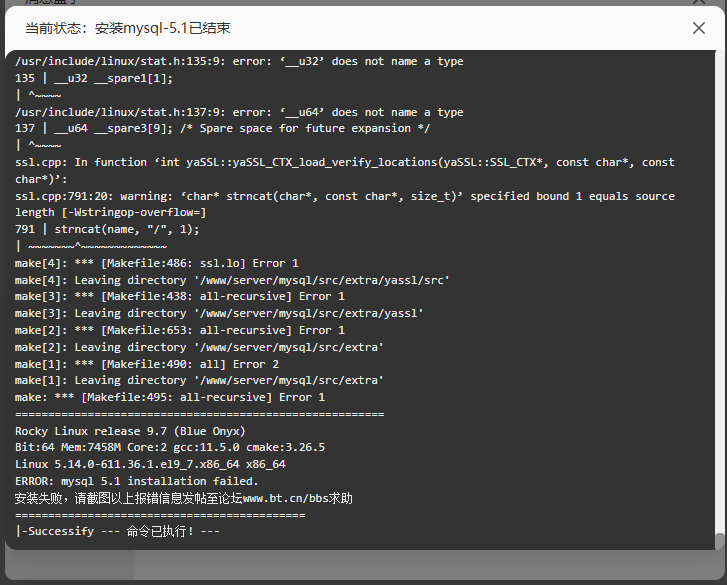
Task: Click the log panel scrollbar thumb
Action: (x=719, y=540)
